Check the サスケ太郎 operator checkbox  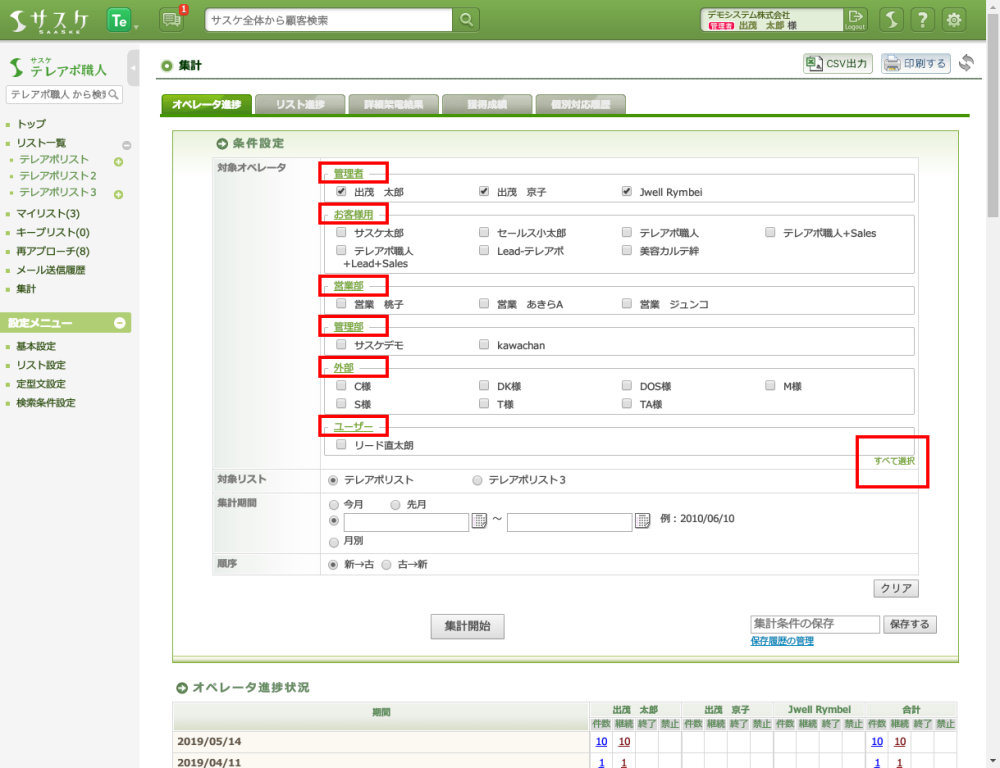(342, 233)
